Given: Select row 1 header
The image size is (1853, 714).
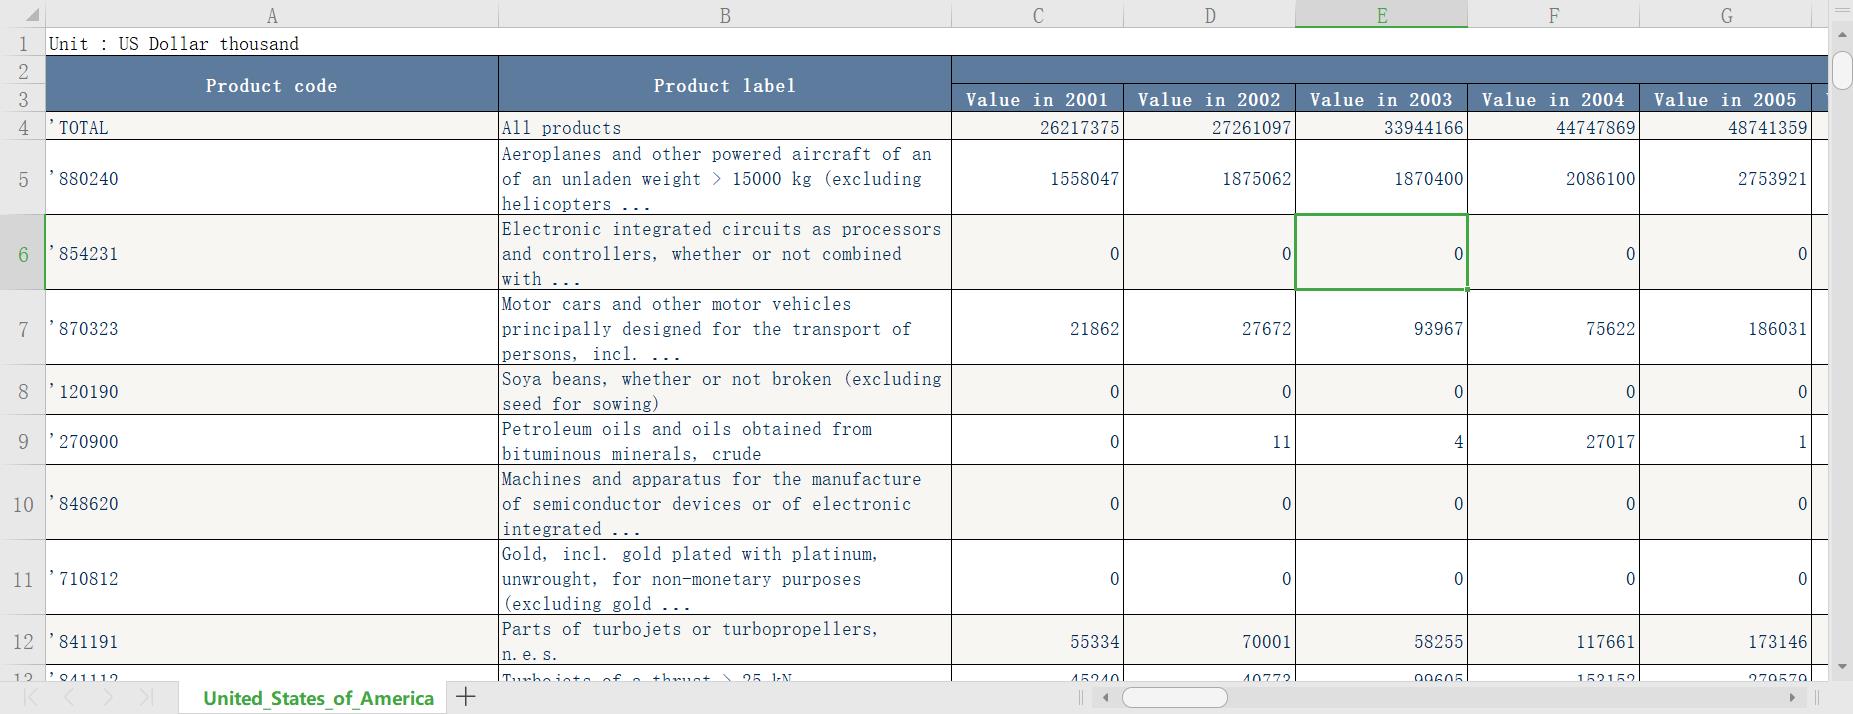Looking at the screenshot, I should [23, 43].
